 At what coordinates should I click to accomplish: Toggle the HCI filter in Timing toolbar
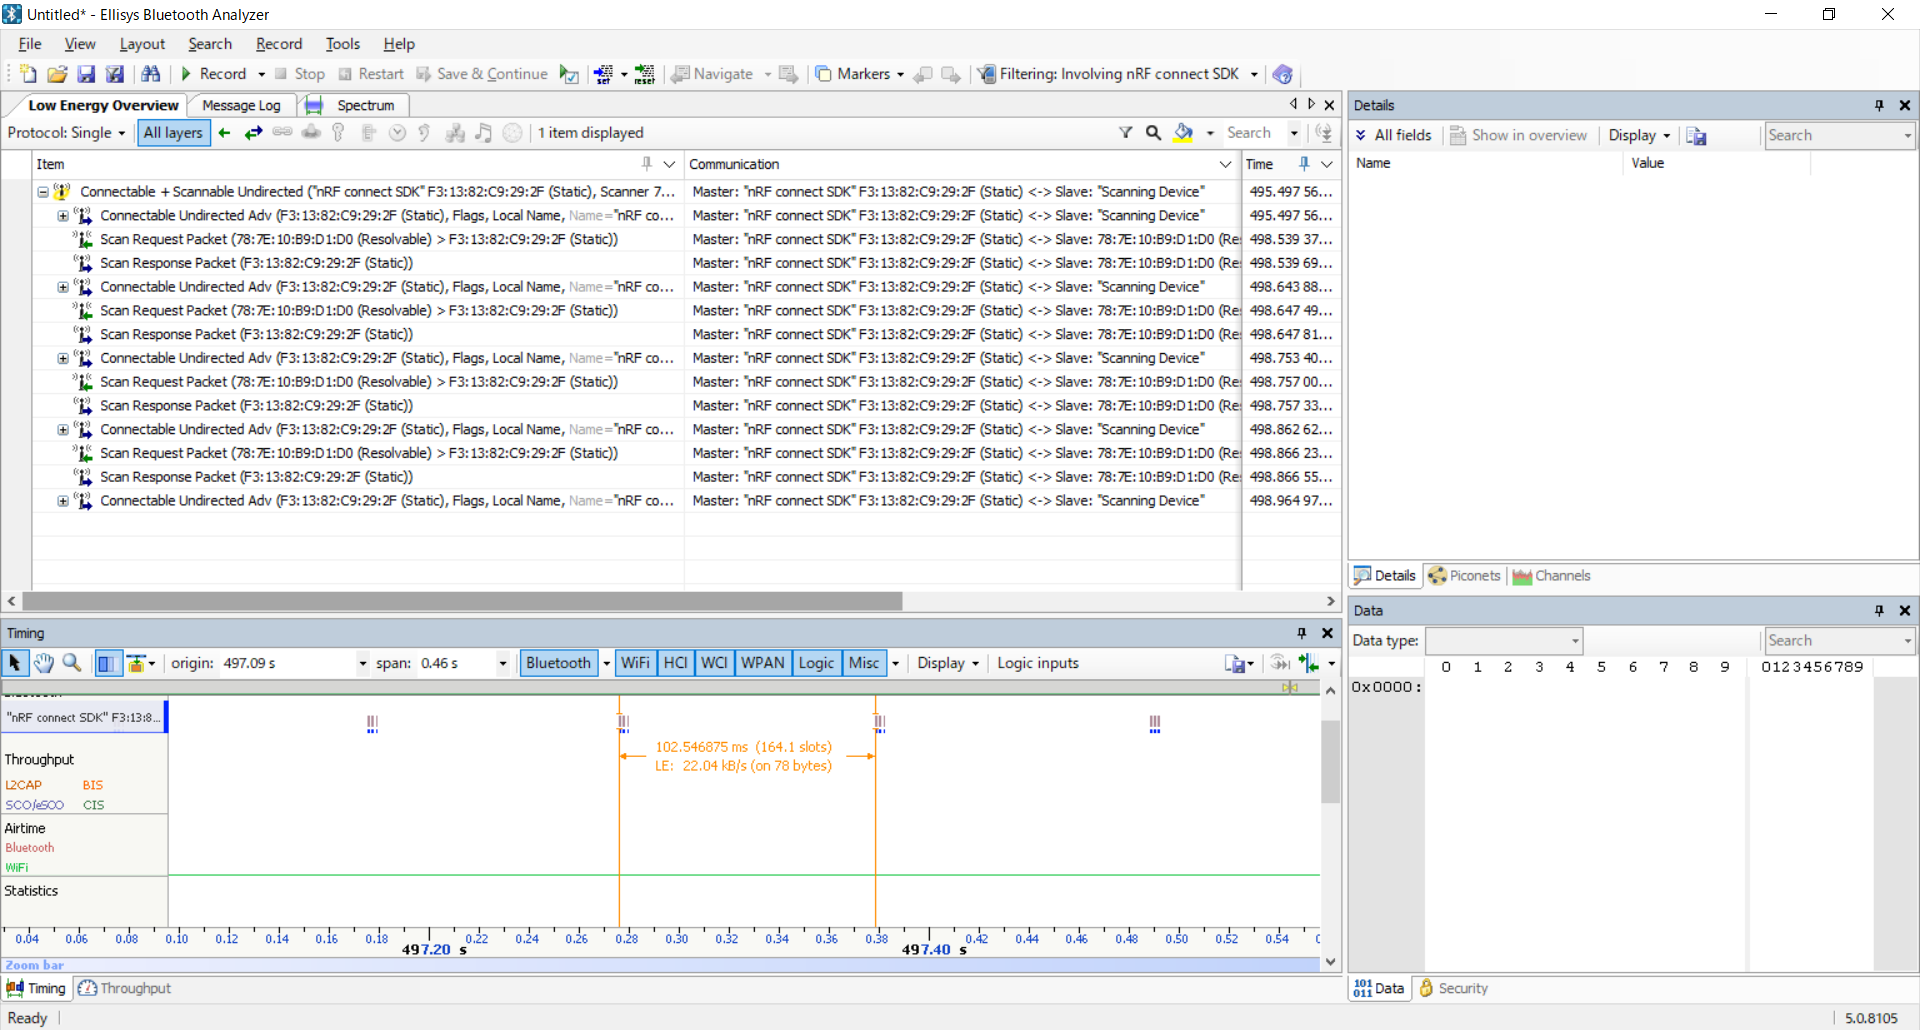point(676,663)
